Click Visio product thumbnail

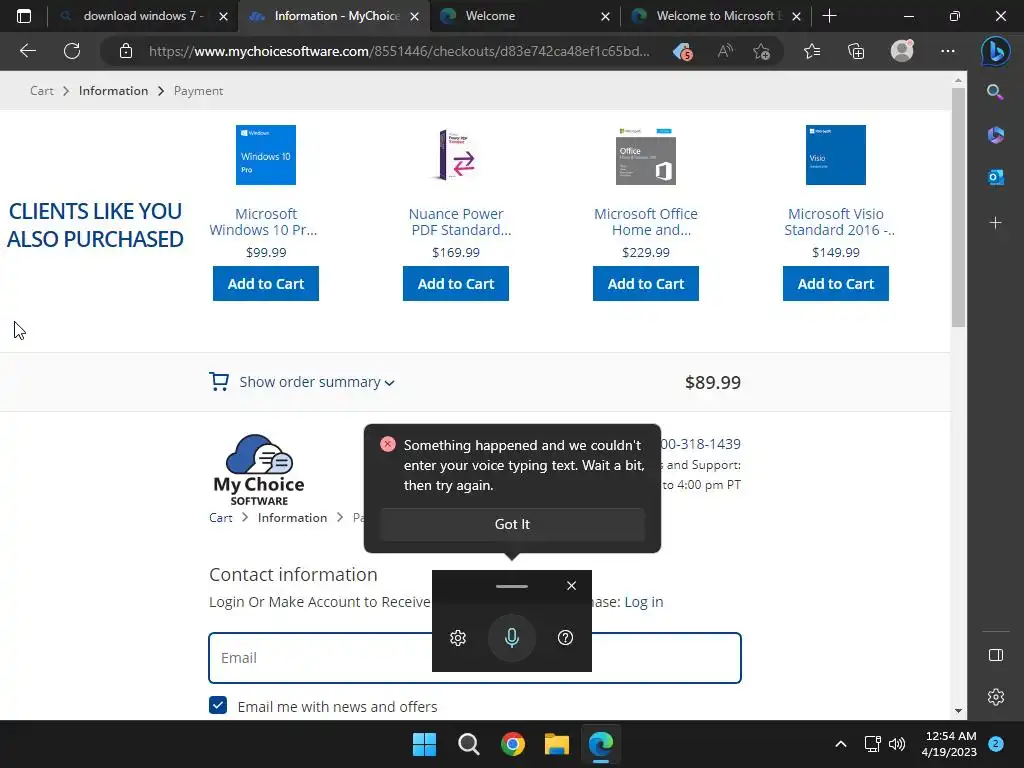click(x=836, y=155)
